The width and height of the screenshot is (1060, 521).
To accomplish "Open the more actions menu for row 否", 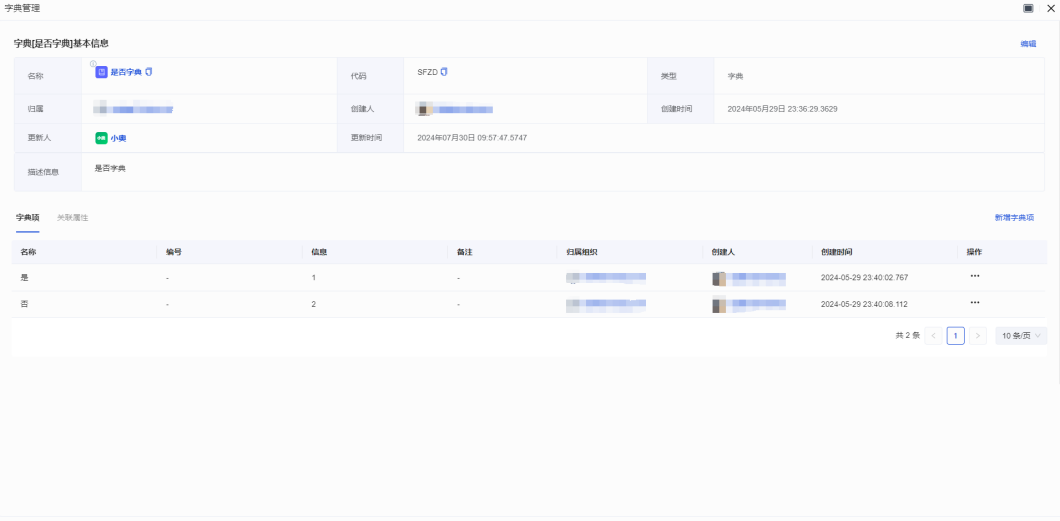I will point(975,303).
